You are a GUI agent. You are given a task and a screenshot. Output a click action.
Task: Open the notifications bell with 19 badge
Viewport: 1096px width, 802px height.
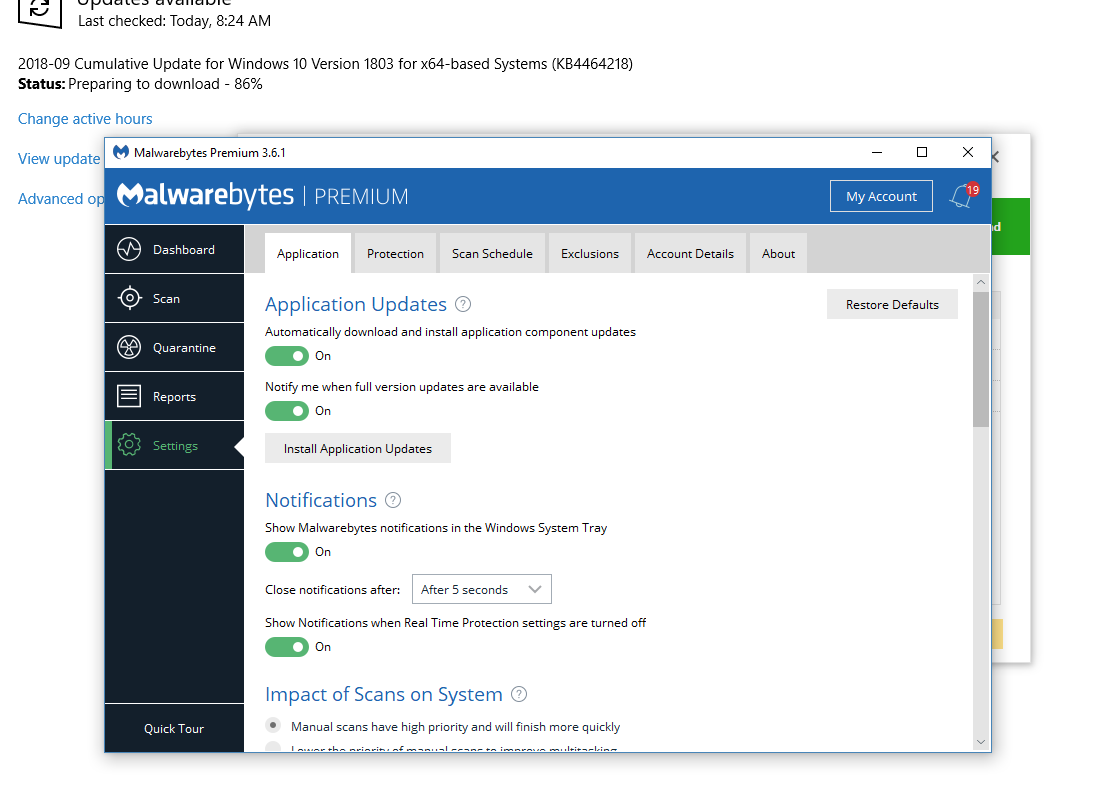(963, 196)
